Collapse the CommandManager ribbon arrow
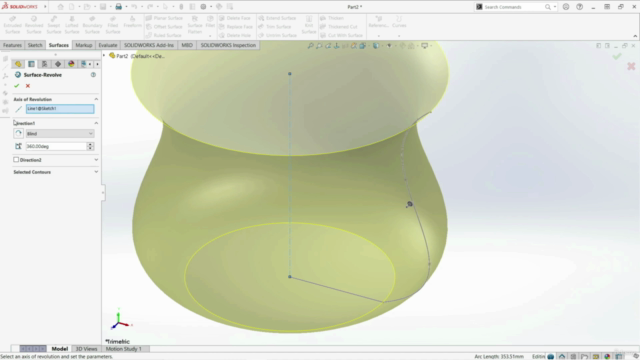 [635, 36]
